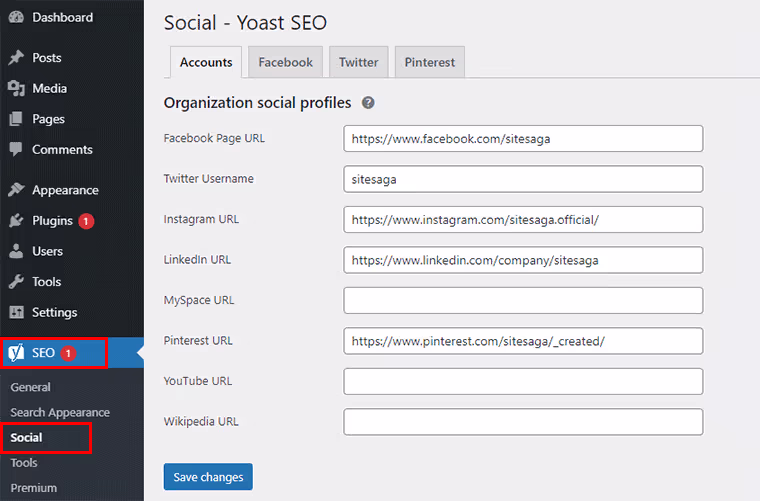760x501 pixels.
Task: Click the Plugins update count badge
Action: click(x=86, y=221)
